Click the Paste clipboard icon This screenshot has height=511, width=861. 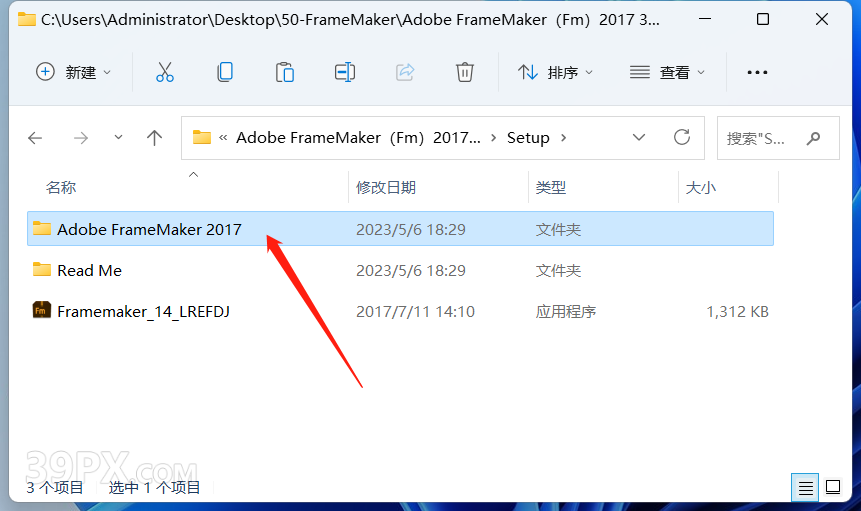(x=284, y=72)
